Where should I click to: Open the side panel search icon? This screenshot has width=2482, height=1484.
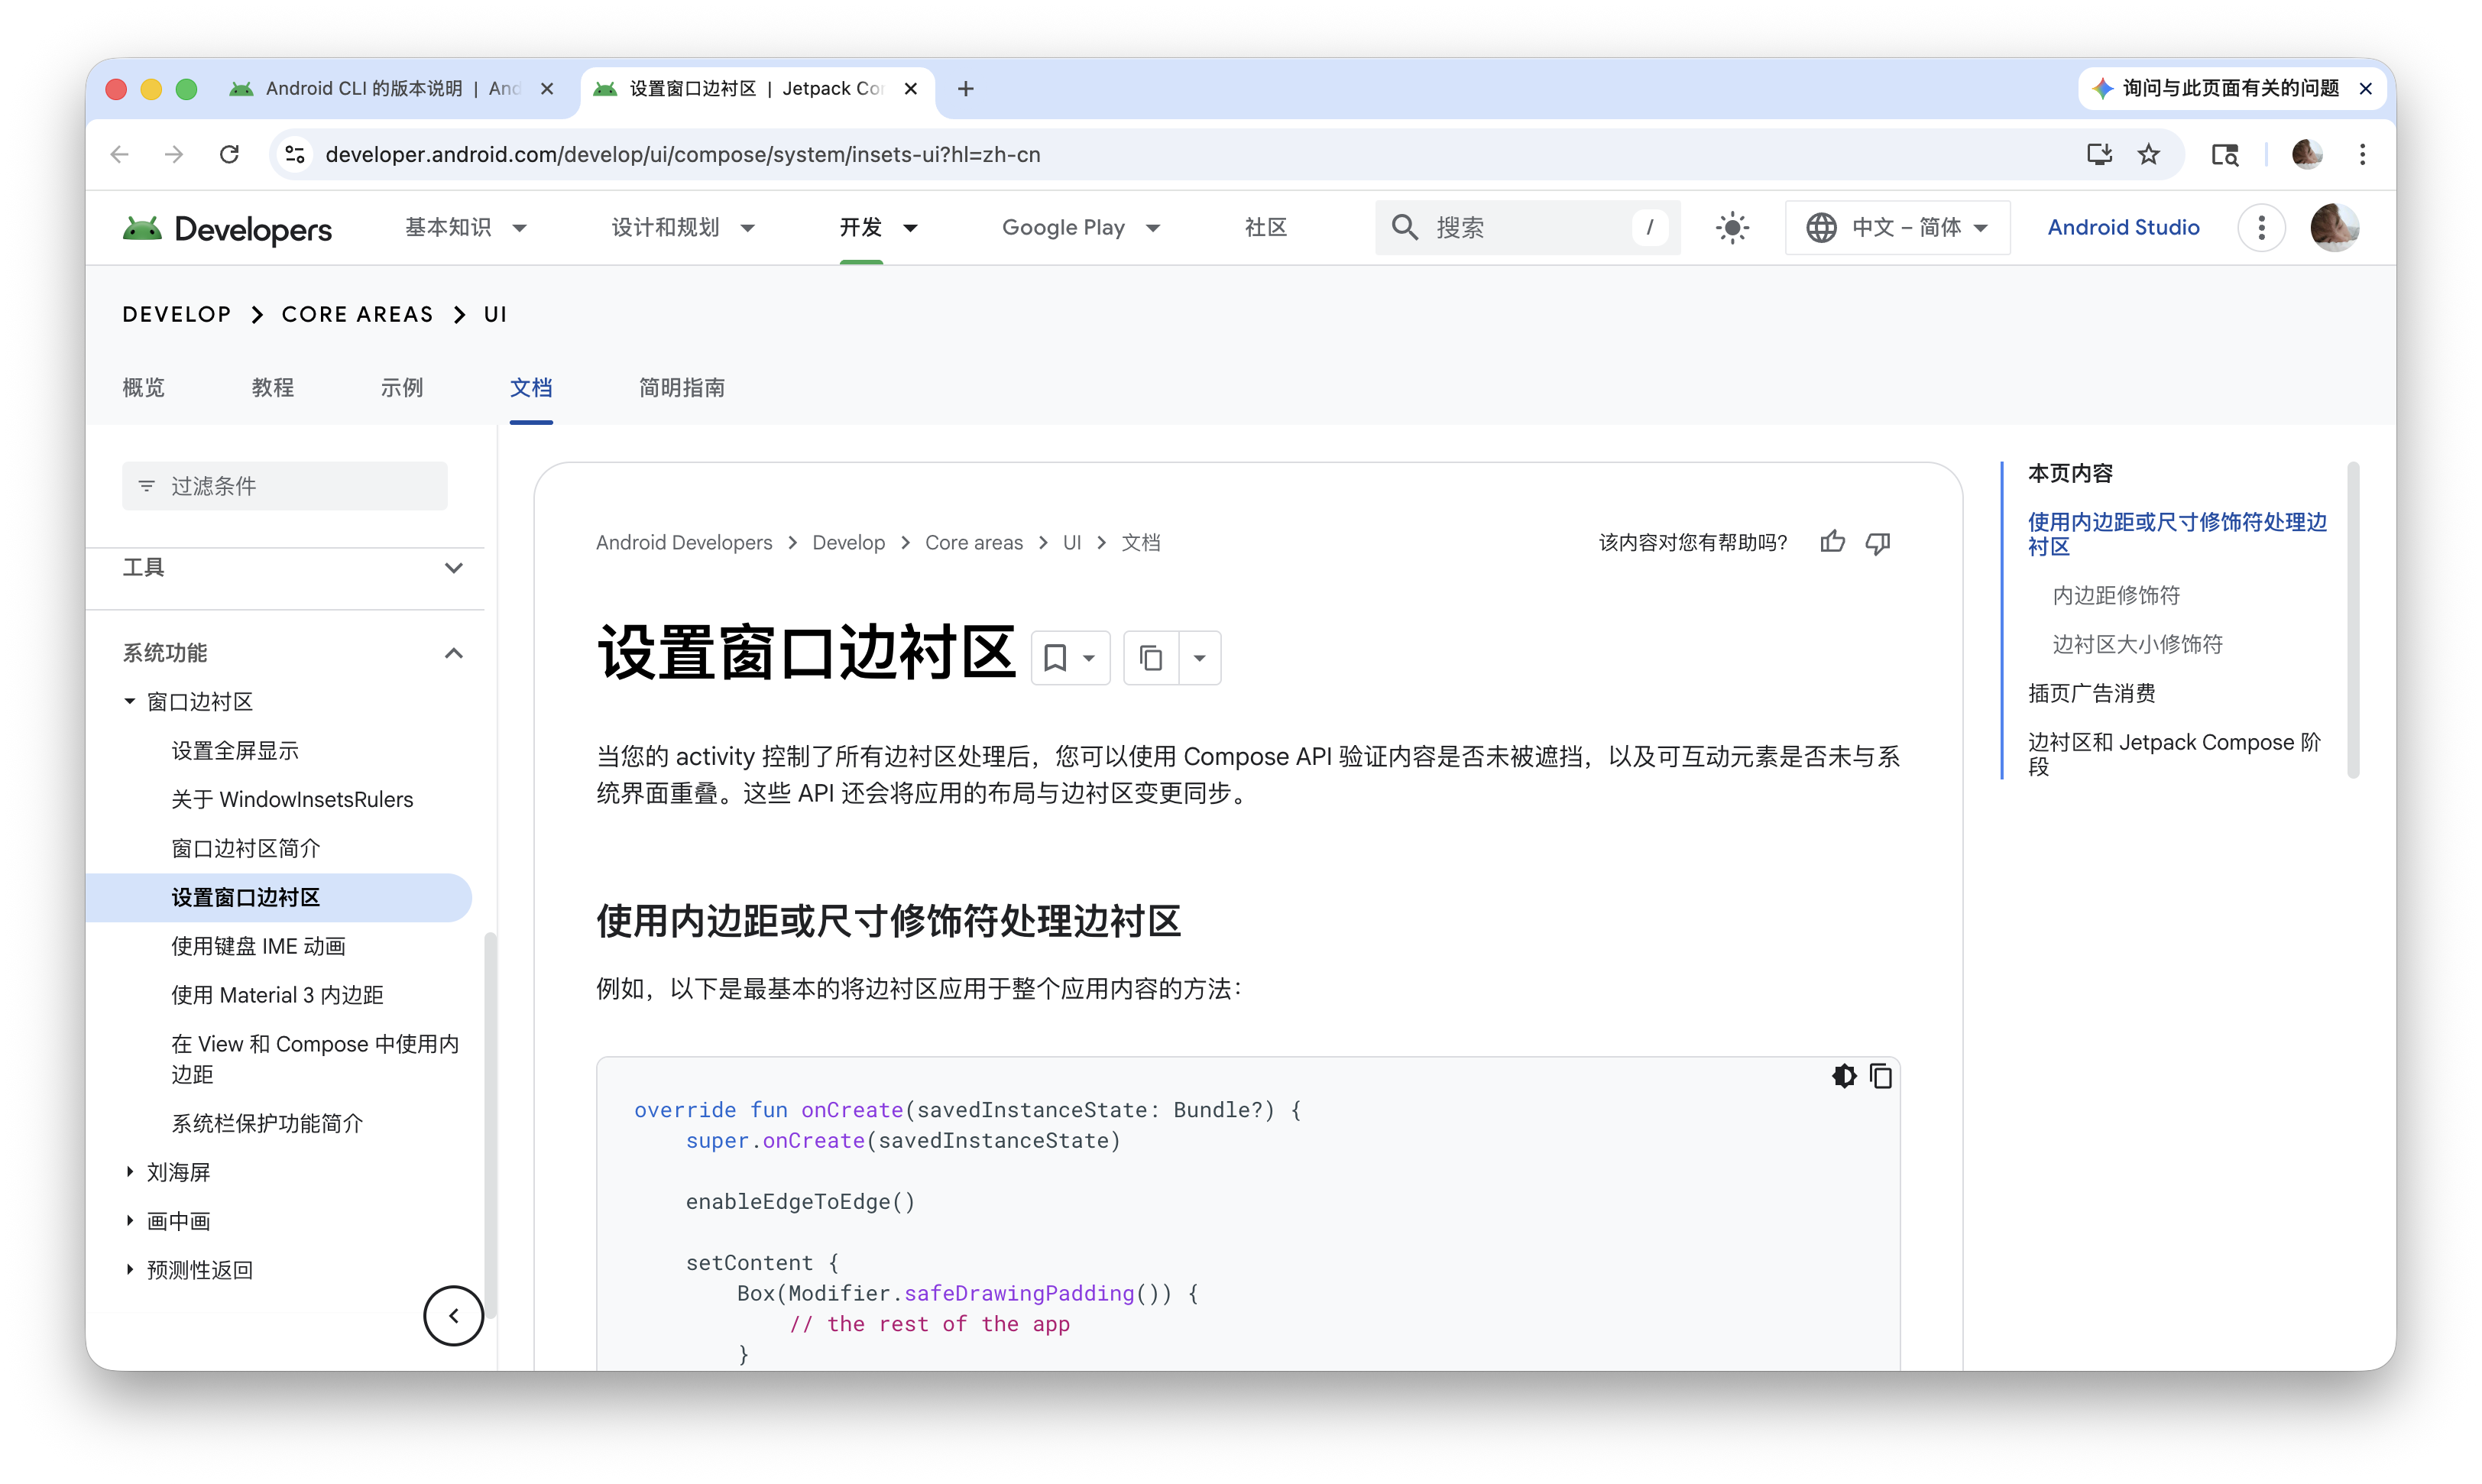pos(2224,154)
